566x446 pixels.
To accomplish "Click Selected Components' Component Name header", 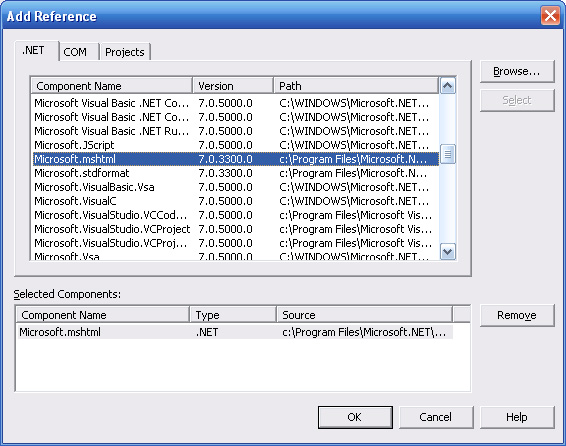I will point(103,315).
